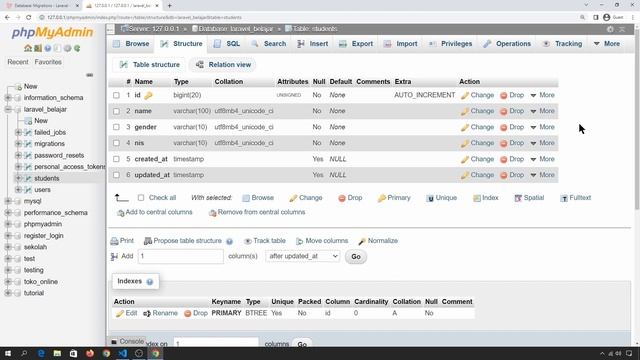Click the primary key icon next to id
Image resolution: width=640 pixels, height=360 pixels.
(x=148, y=96)
